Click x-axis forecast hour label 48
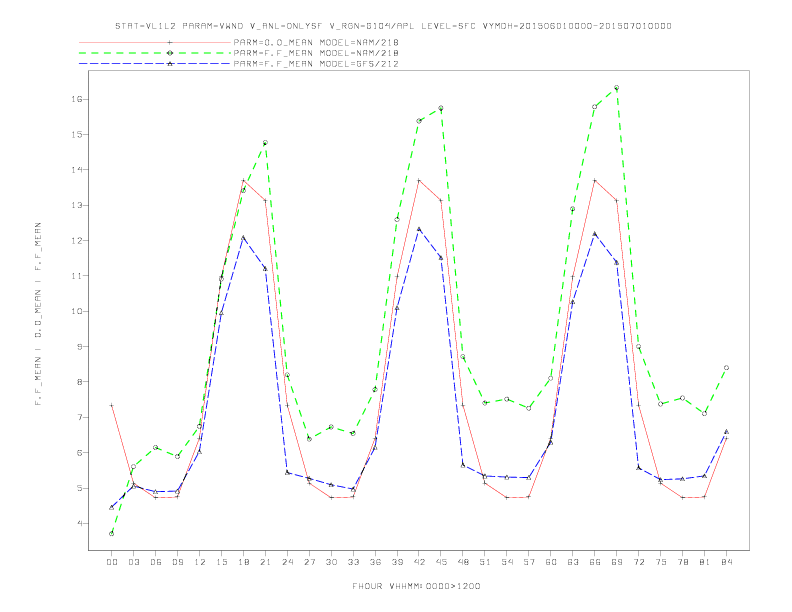This screenshot has width=792, height=612. [463, 562]
